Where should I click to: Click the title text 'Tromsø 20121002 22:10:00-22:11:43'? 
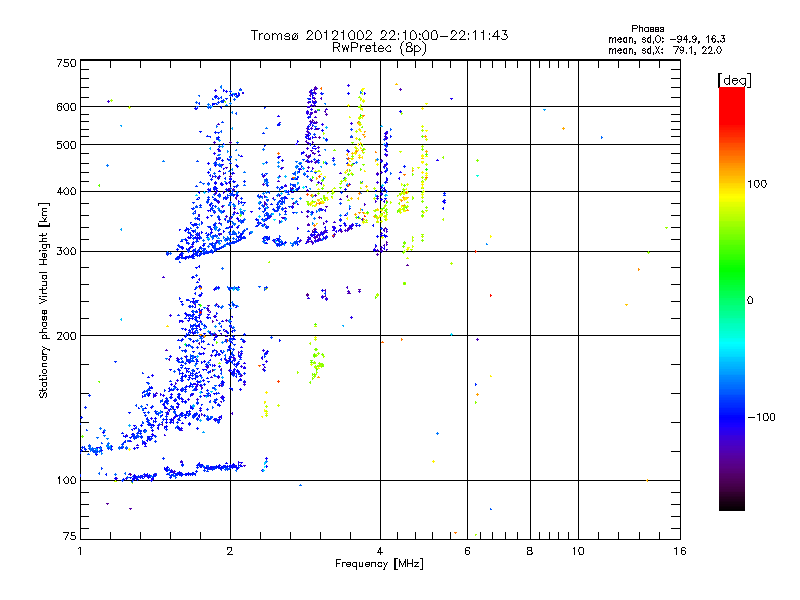[x=379, y=35]
